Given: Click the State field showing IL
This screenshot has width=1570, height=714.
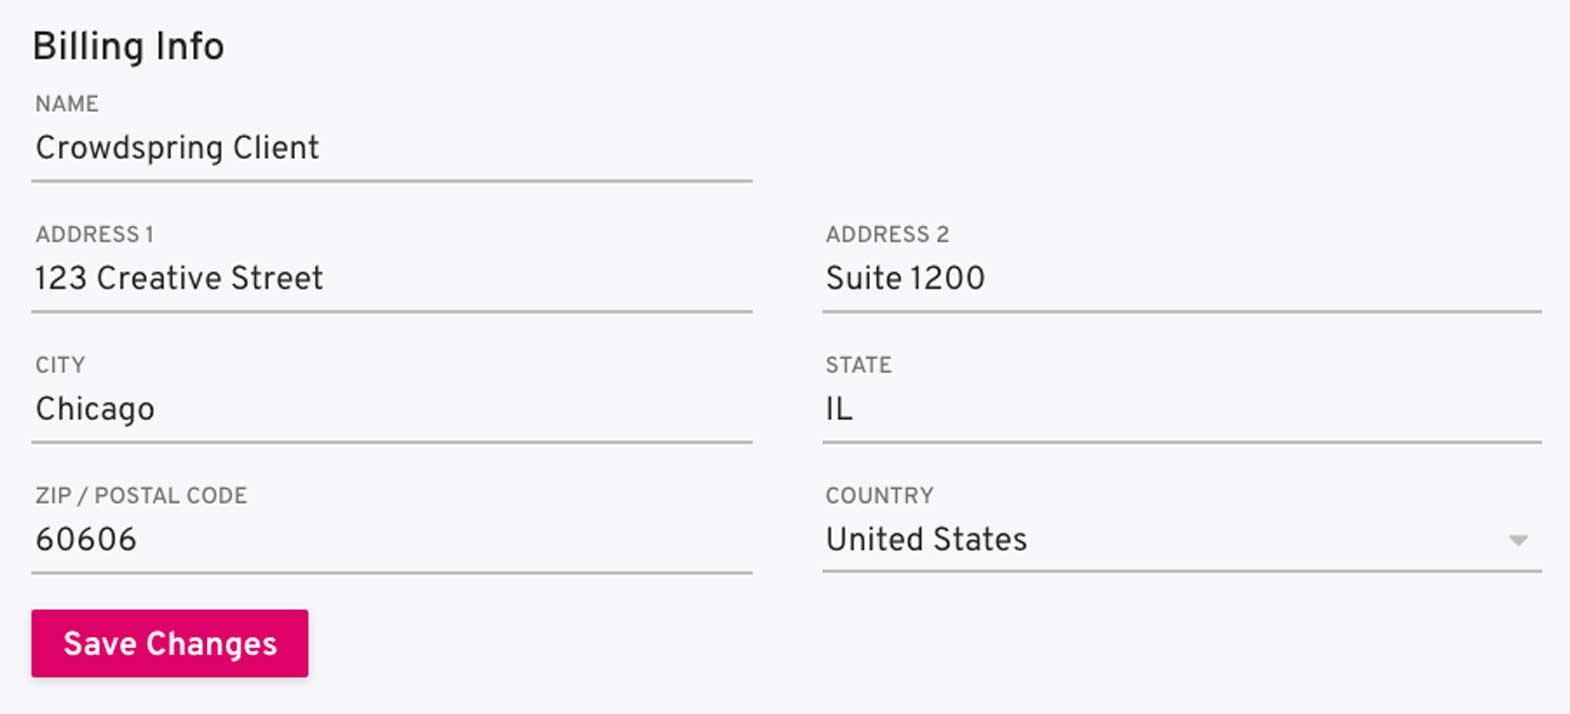Looking at the screenshot, I should (x=1180, y=410).
